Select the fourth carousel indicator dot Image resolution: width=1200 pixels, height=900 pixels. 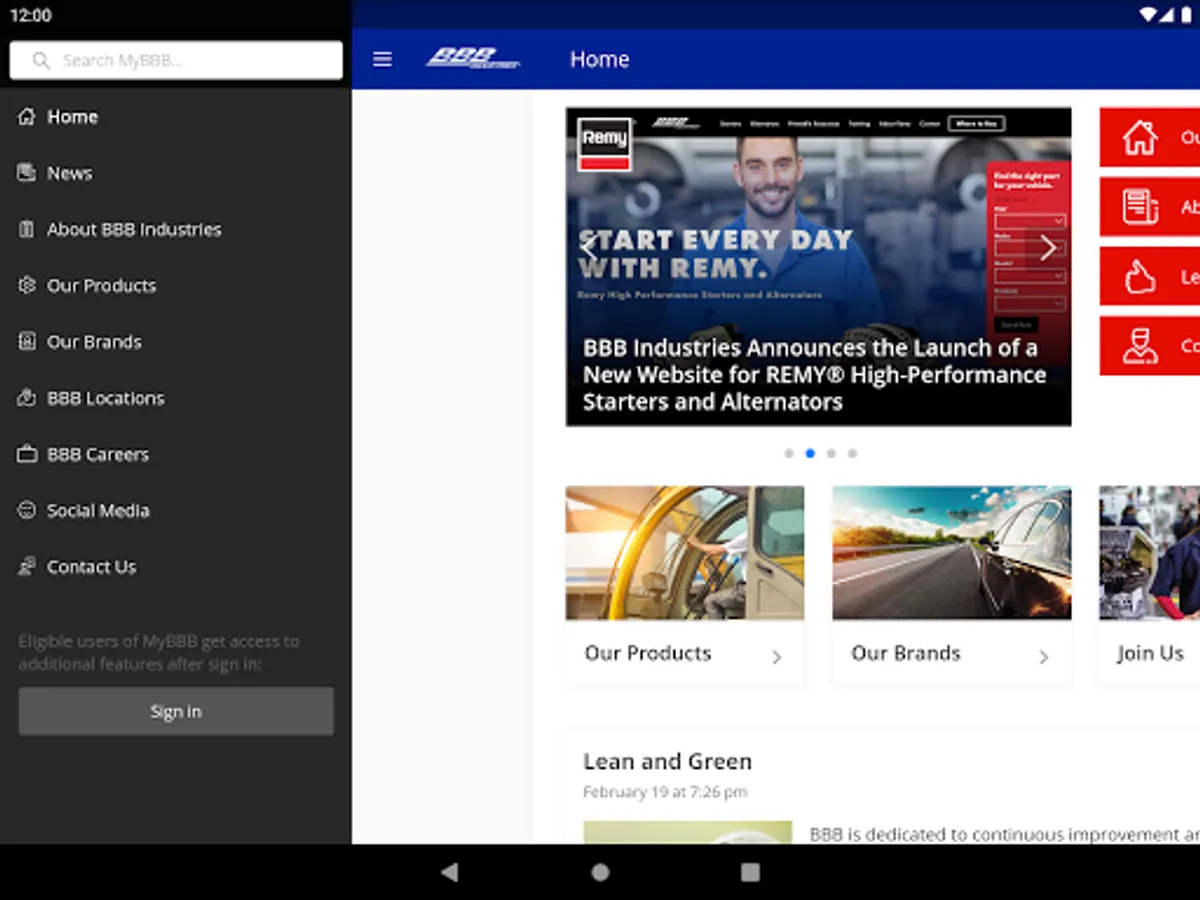852,453
